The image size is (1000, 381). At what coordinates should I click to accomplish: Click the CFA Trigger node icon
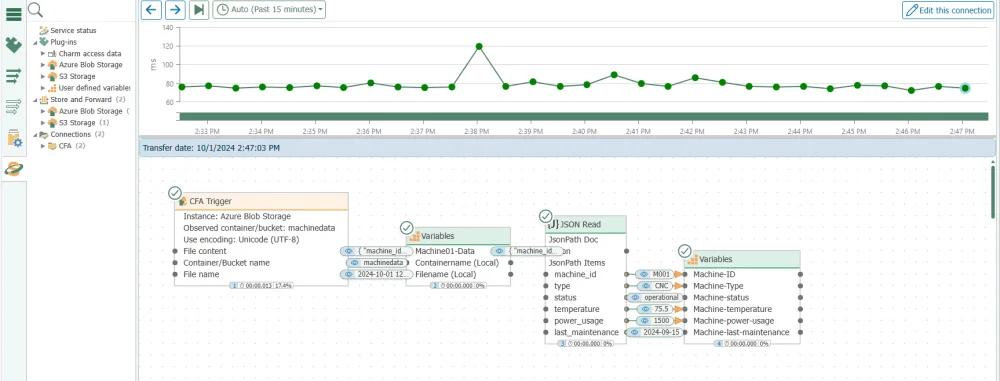[183, 202]
